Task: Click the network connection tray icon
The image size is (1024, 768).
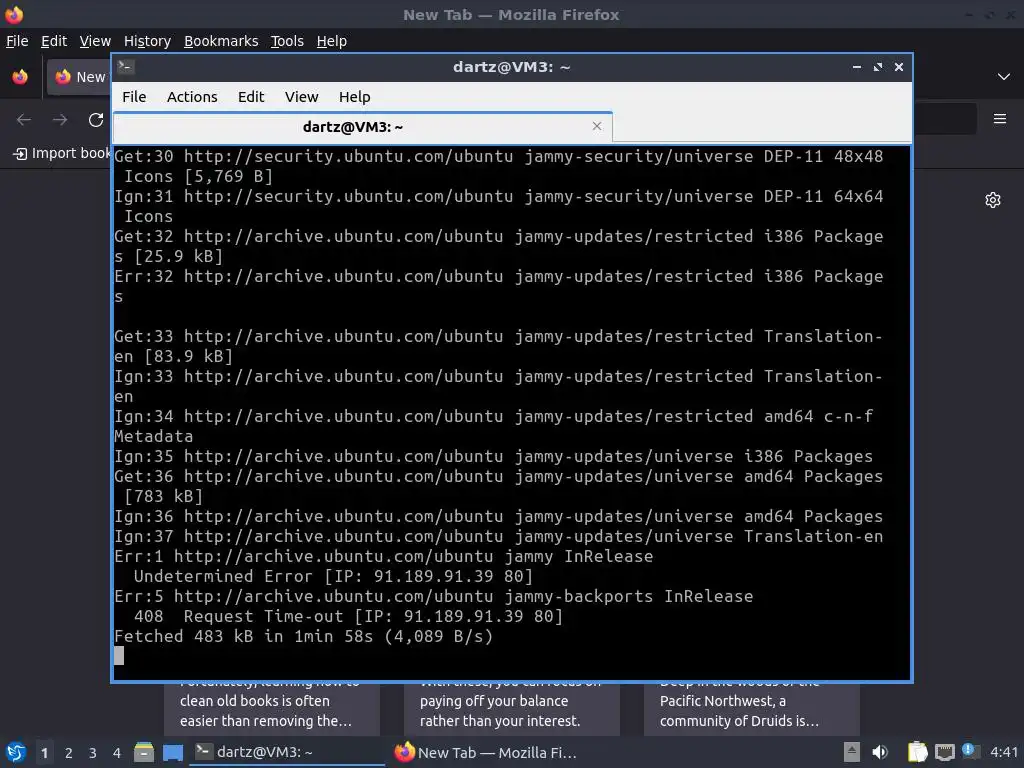Action: coord(944,752)
